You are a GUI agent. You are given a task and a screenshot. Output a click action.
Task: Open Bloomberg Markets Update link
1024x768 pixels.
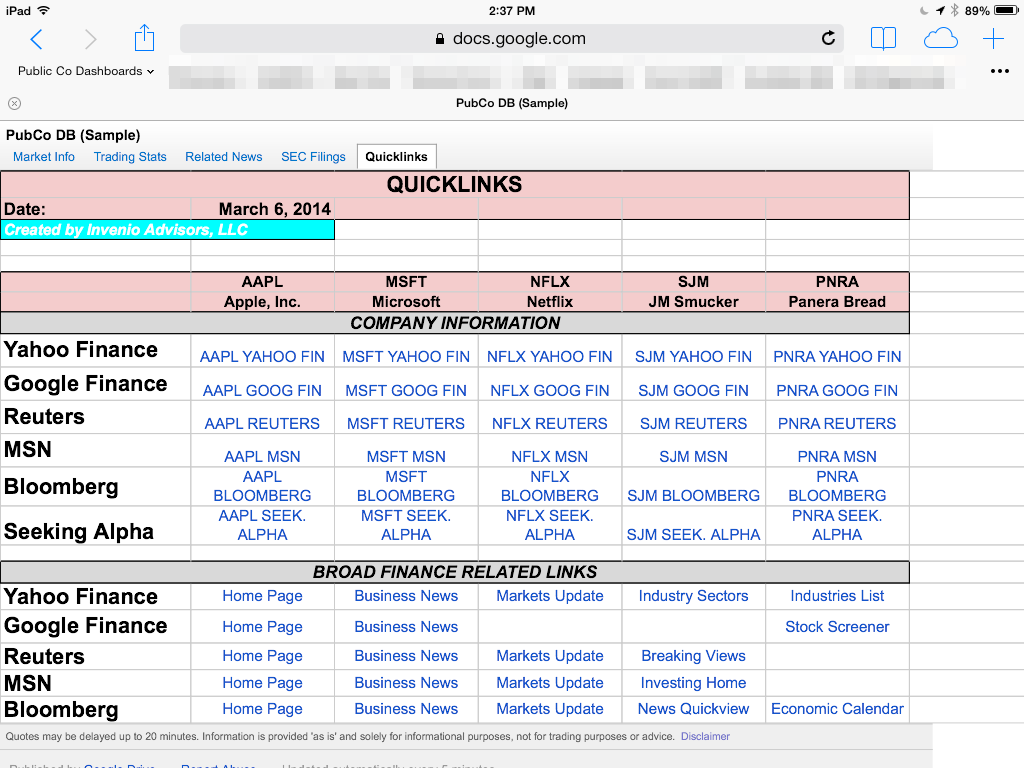coord(549,709)
